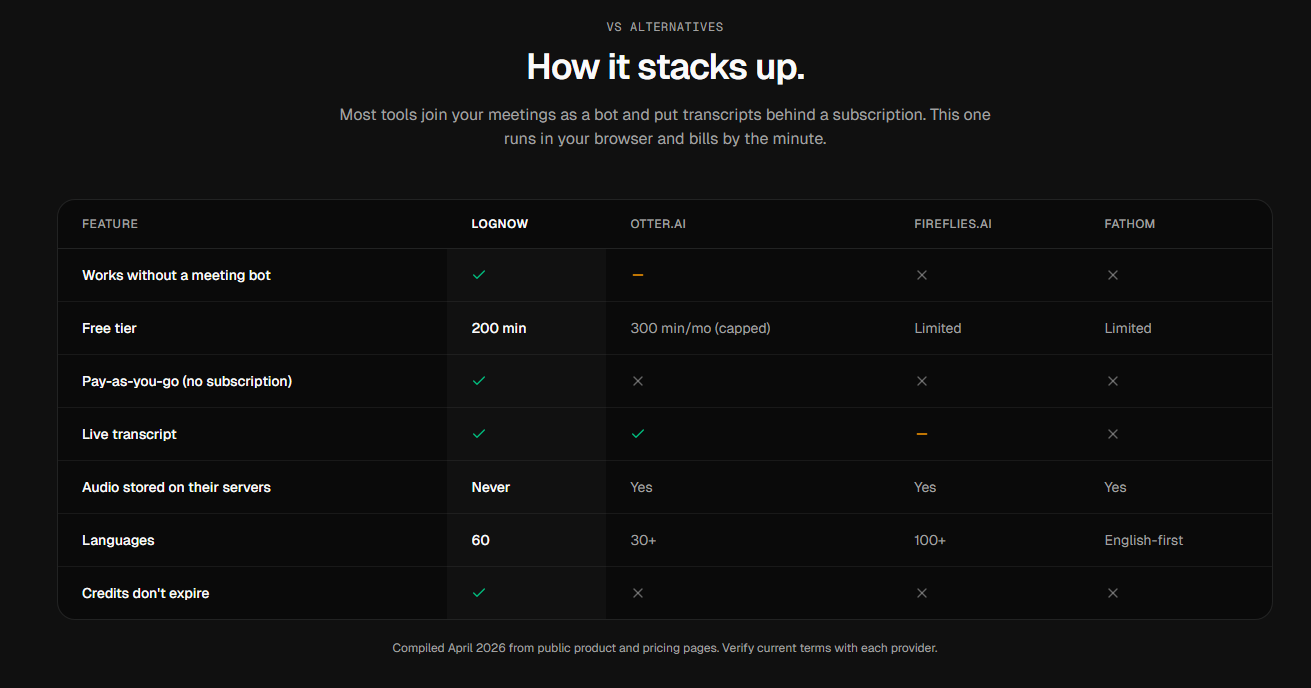Click the FIREFLIES.AI column header
Screen dimensions: 1311x688
click(x=953, y=224)
